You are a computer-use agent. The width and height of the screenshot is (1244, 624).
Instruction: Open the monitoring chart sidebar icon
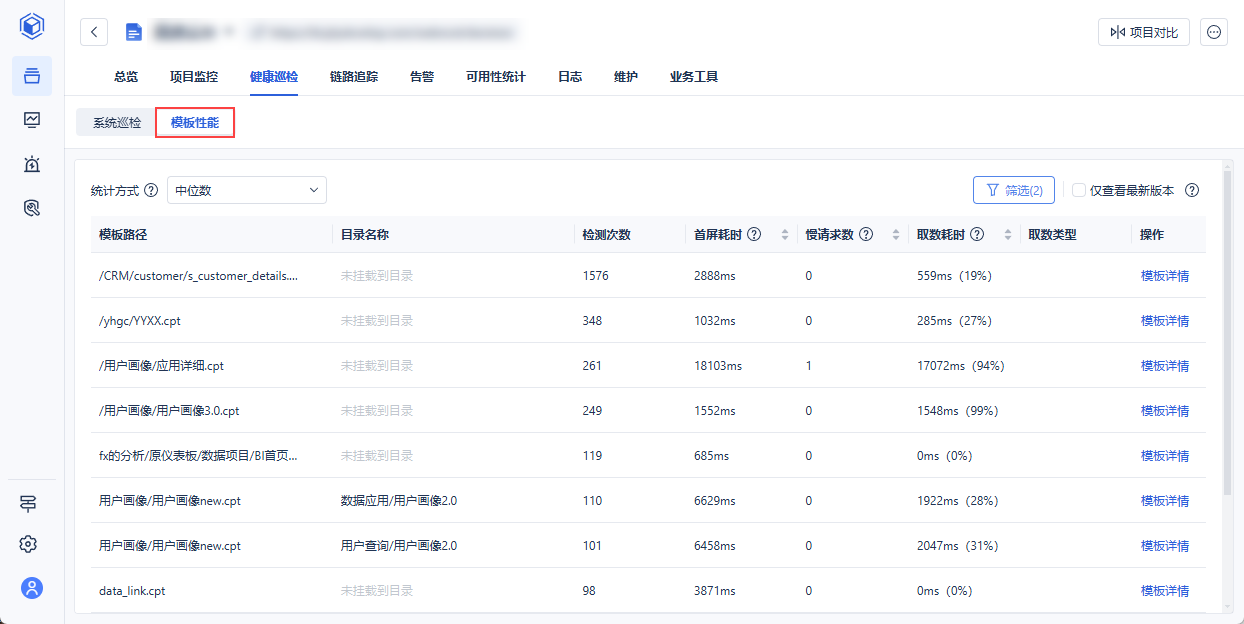click(32, 120)
